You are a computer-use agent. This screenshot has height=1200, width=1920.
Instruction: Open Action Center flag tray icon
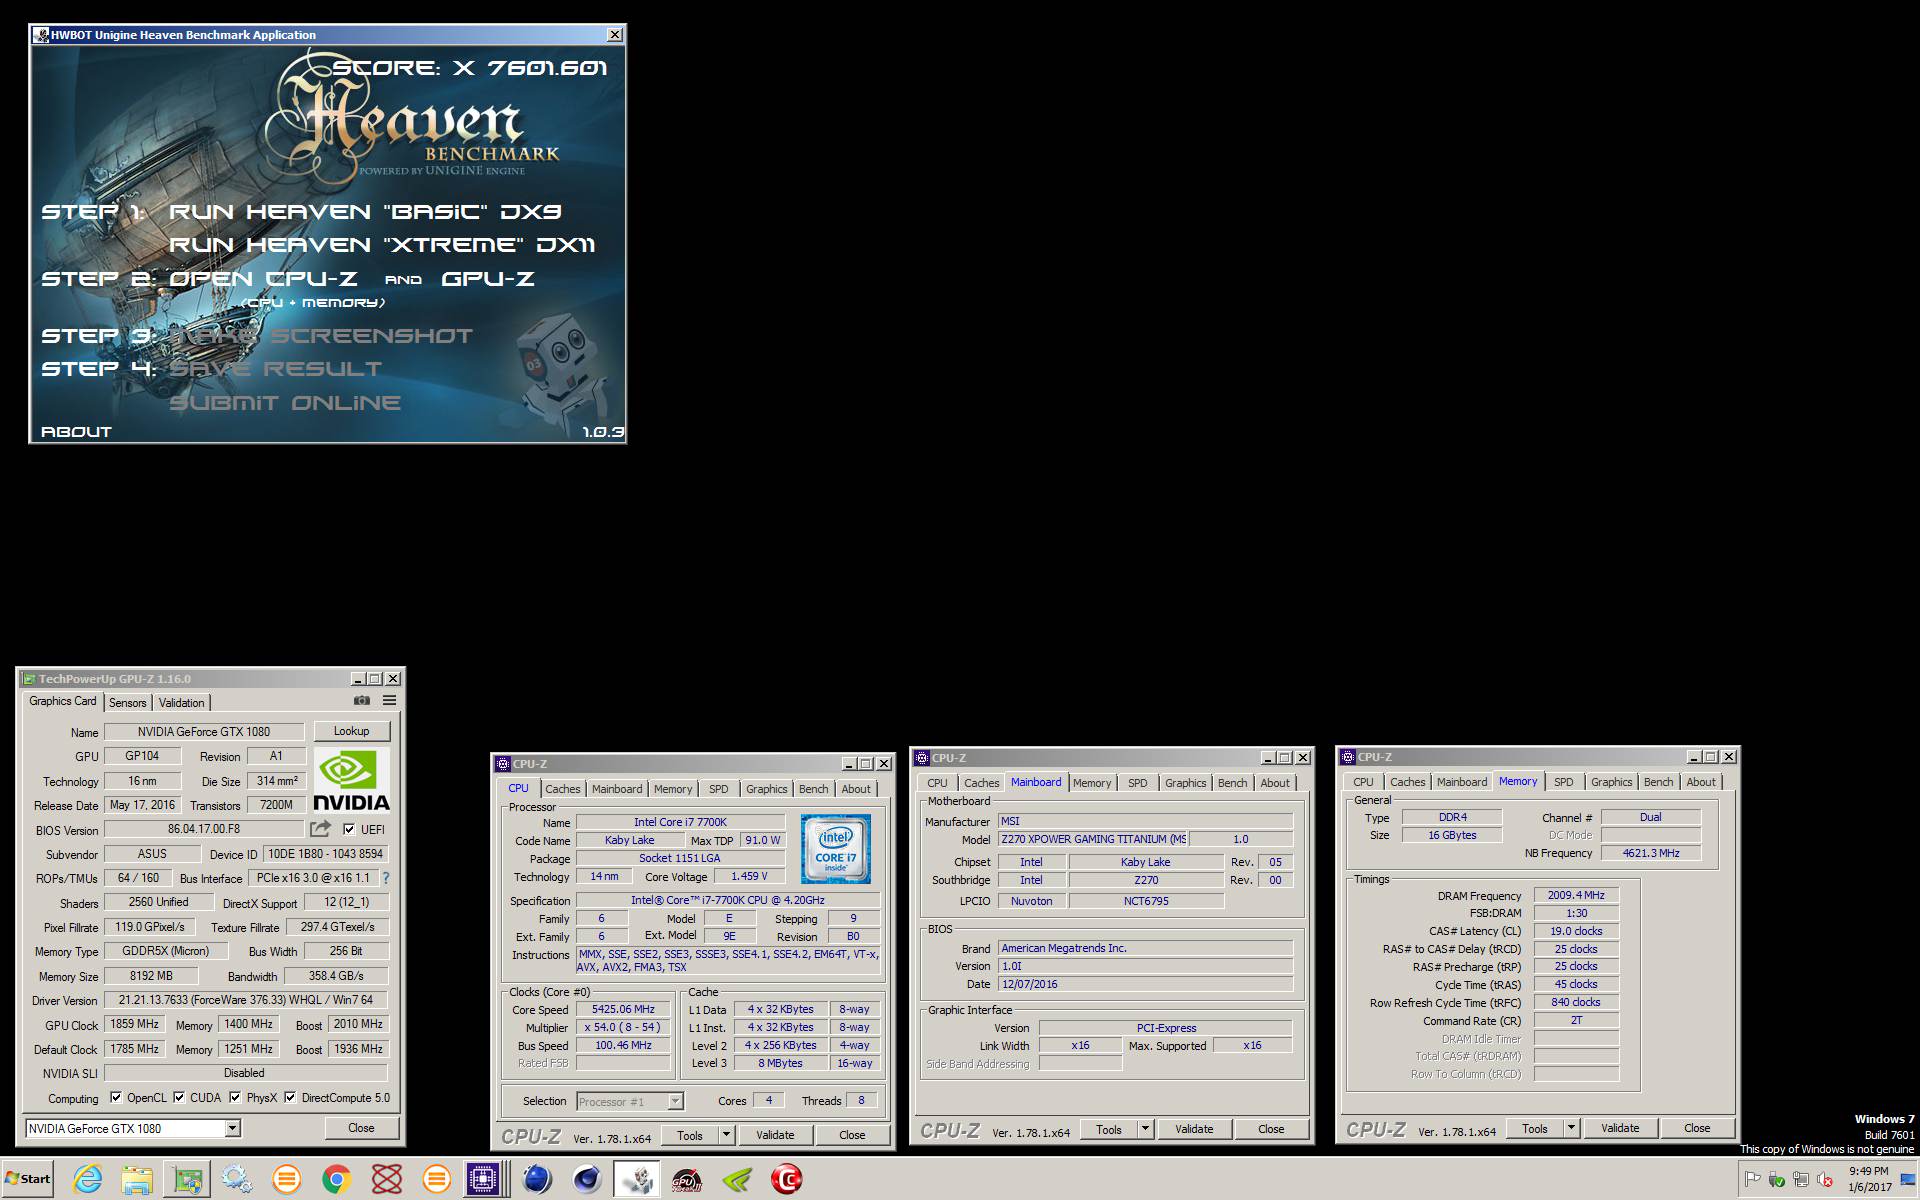click(x=1752, y=1179)
